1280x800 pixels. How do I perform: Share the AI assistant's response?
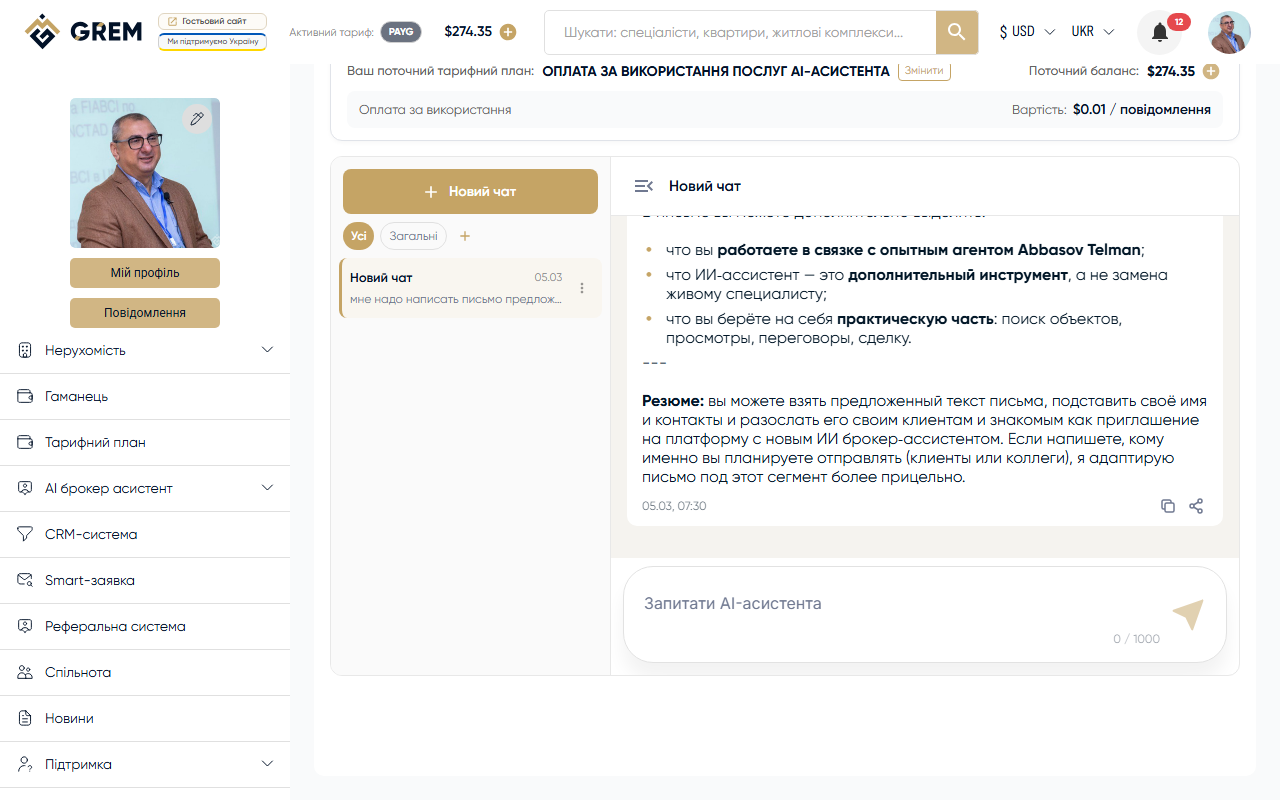coord(1196,506)
